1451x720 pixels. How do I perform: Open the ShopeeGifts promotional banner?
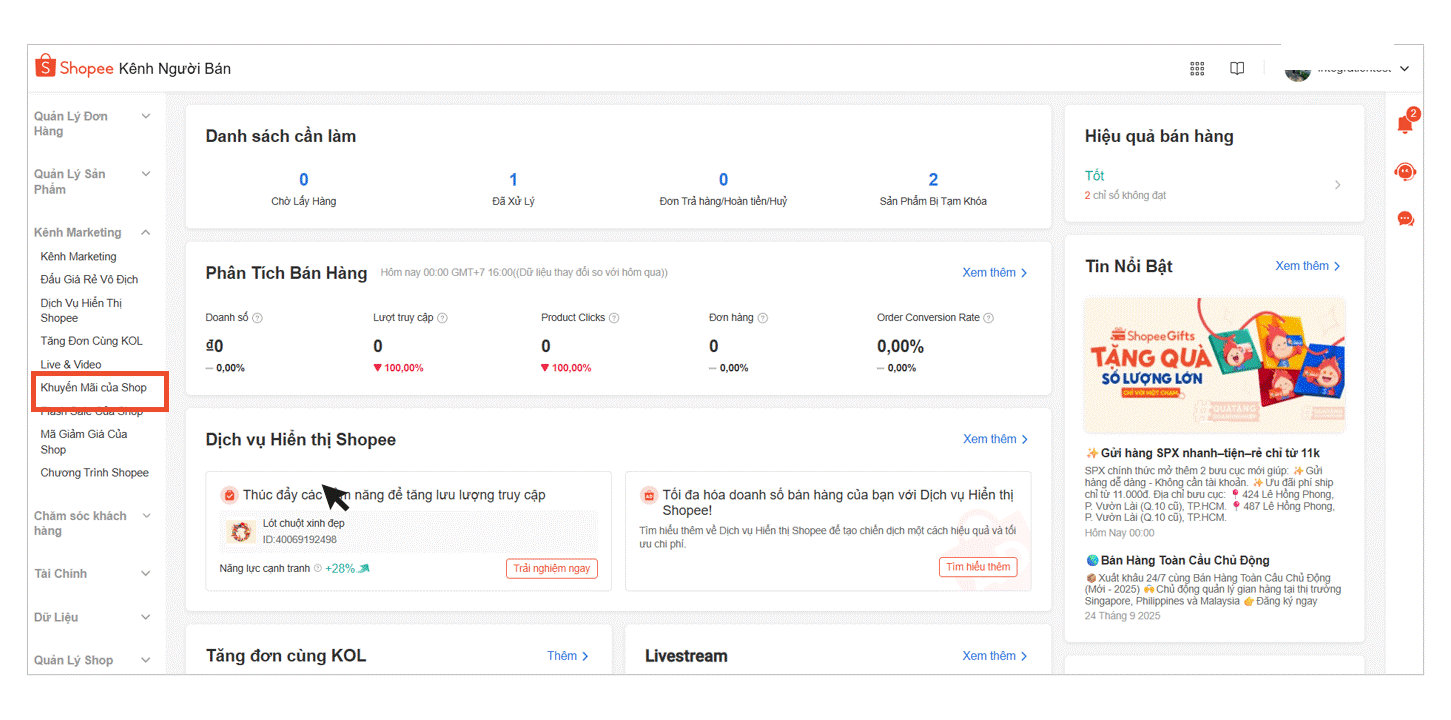(x=1214, y=365)
